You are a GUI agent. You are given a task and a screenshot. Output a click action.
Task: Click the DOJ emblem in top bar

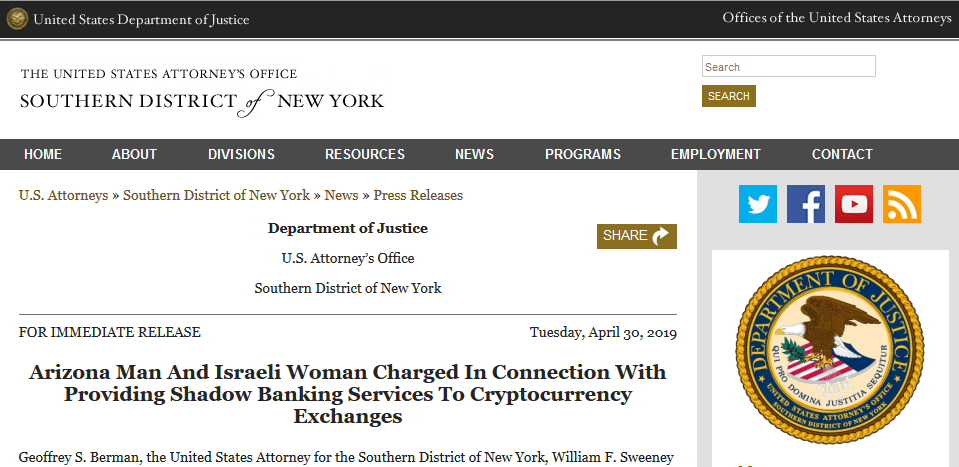click(17, 19)
